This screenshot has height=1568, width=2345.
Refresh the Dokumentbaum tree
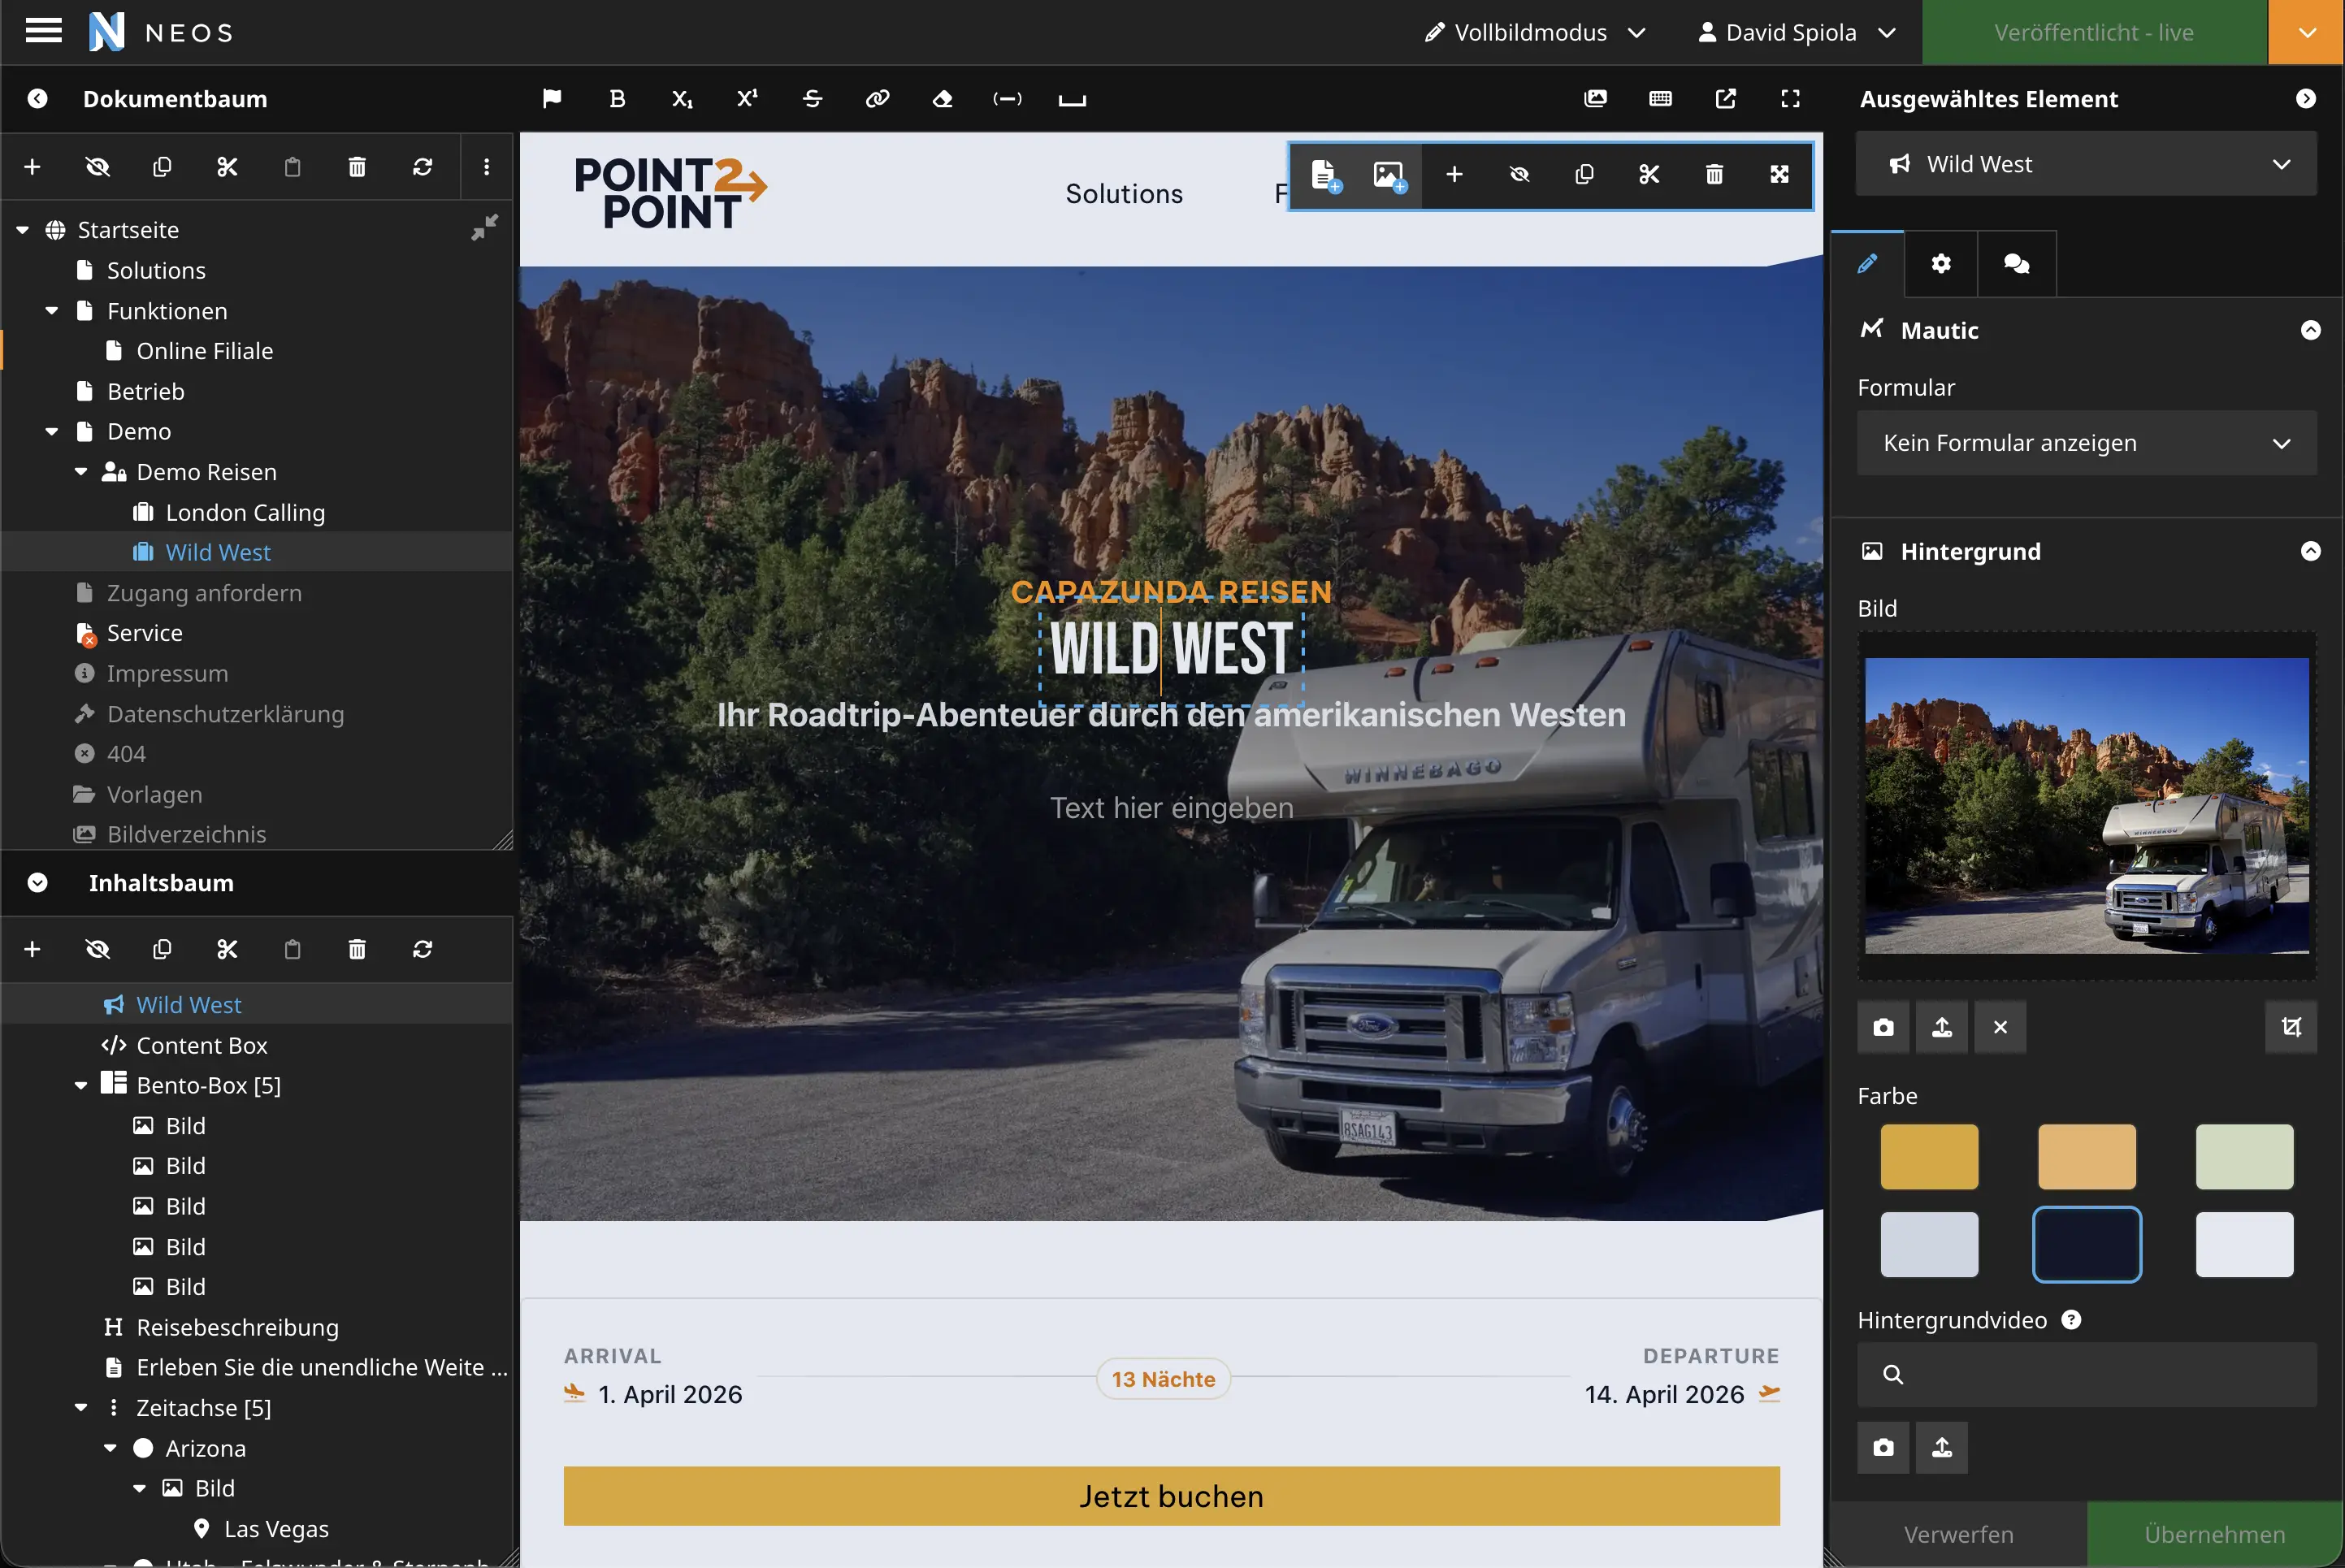point(422,167)
